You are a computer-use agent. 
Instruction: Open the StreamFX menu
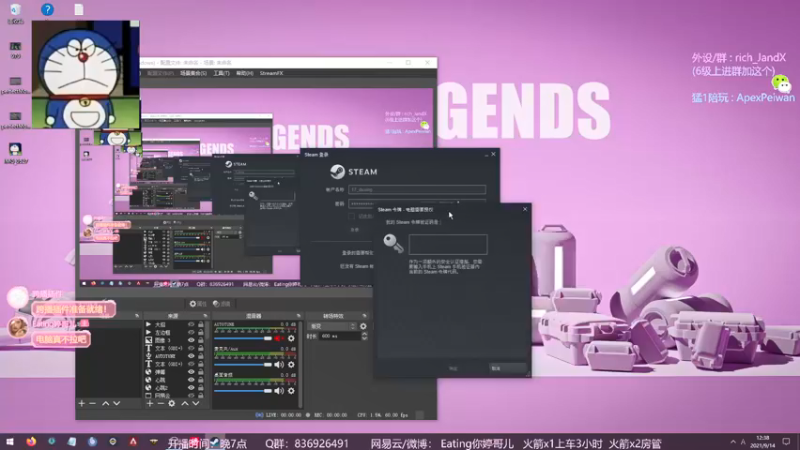click(271, 73)
